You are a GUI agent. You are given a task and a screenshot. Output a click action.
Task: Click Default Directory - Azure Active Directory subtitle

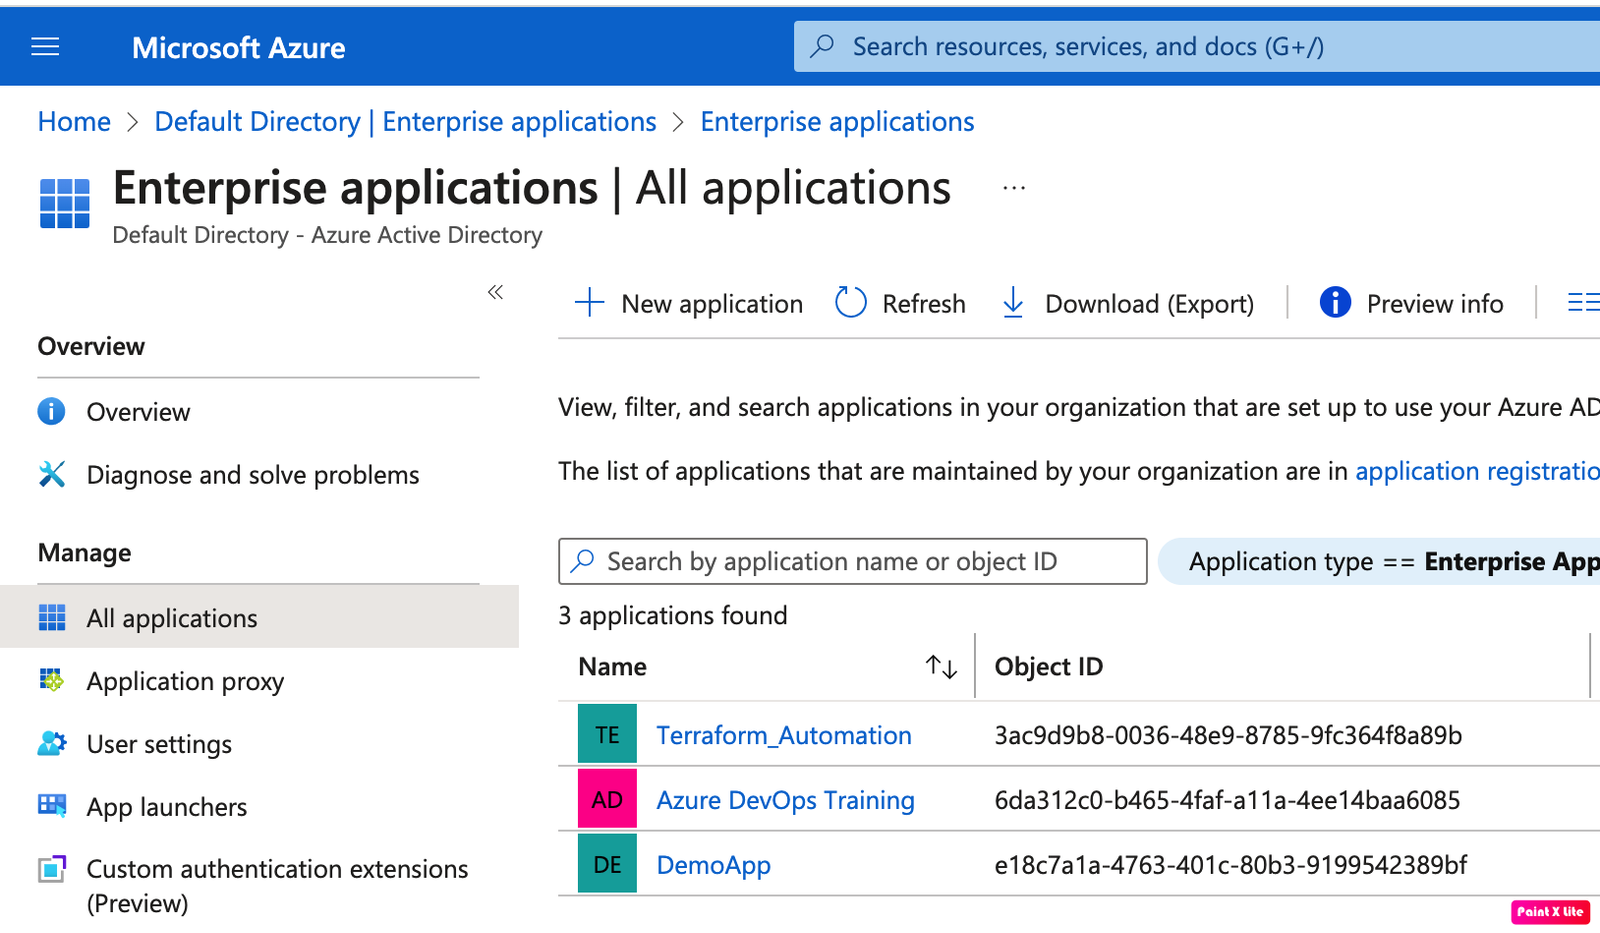point(327,235)
